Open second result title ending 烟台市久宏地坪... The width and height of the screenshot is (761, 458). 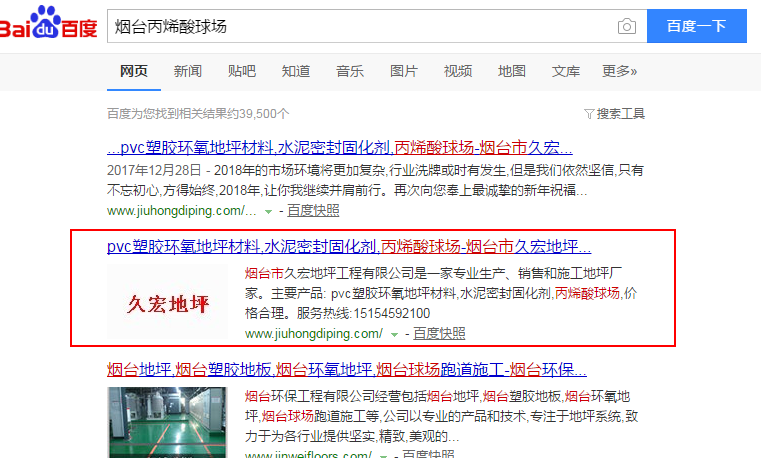[349, 247]
